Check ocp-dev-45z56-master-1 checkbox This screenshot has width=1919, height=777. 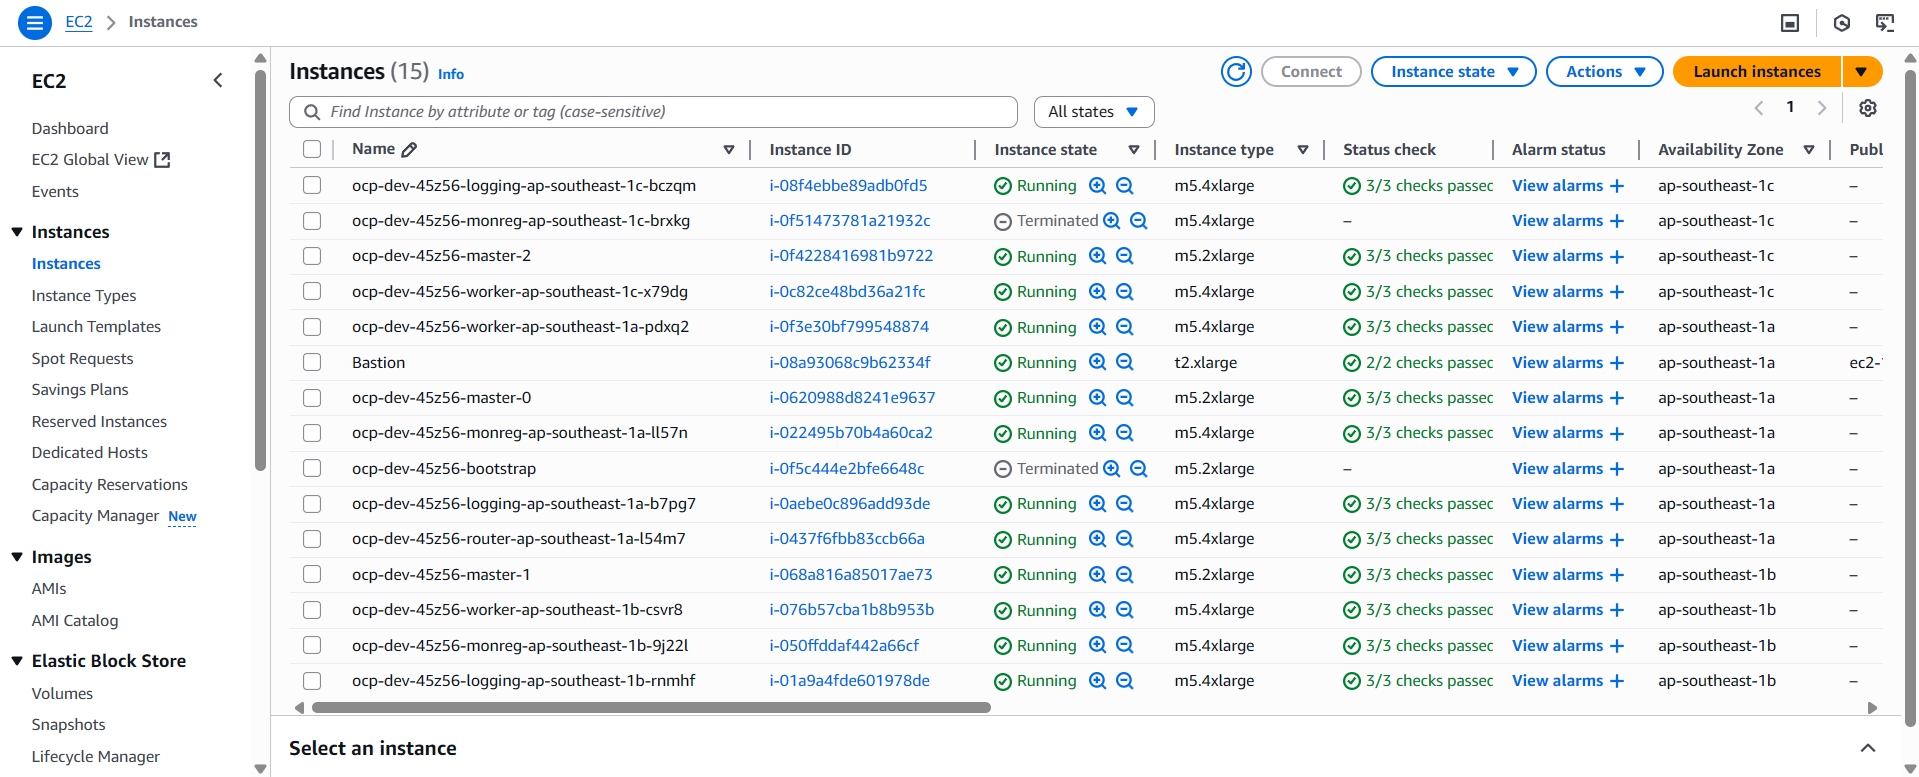point(312,574)
